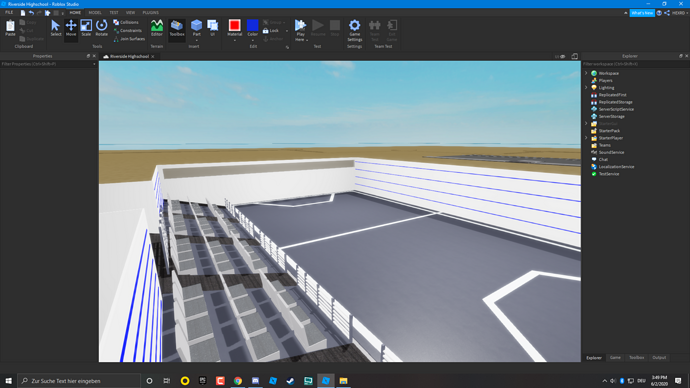
Task: Toggle viewport eye visibility icon
Action: click(x=562, y=56)
